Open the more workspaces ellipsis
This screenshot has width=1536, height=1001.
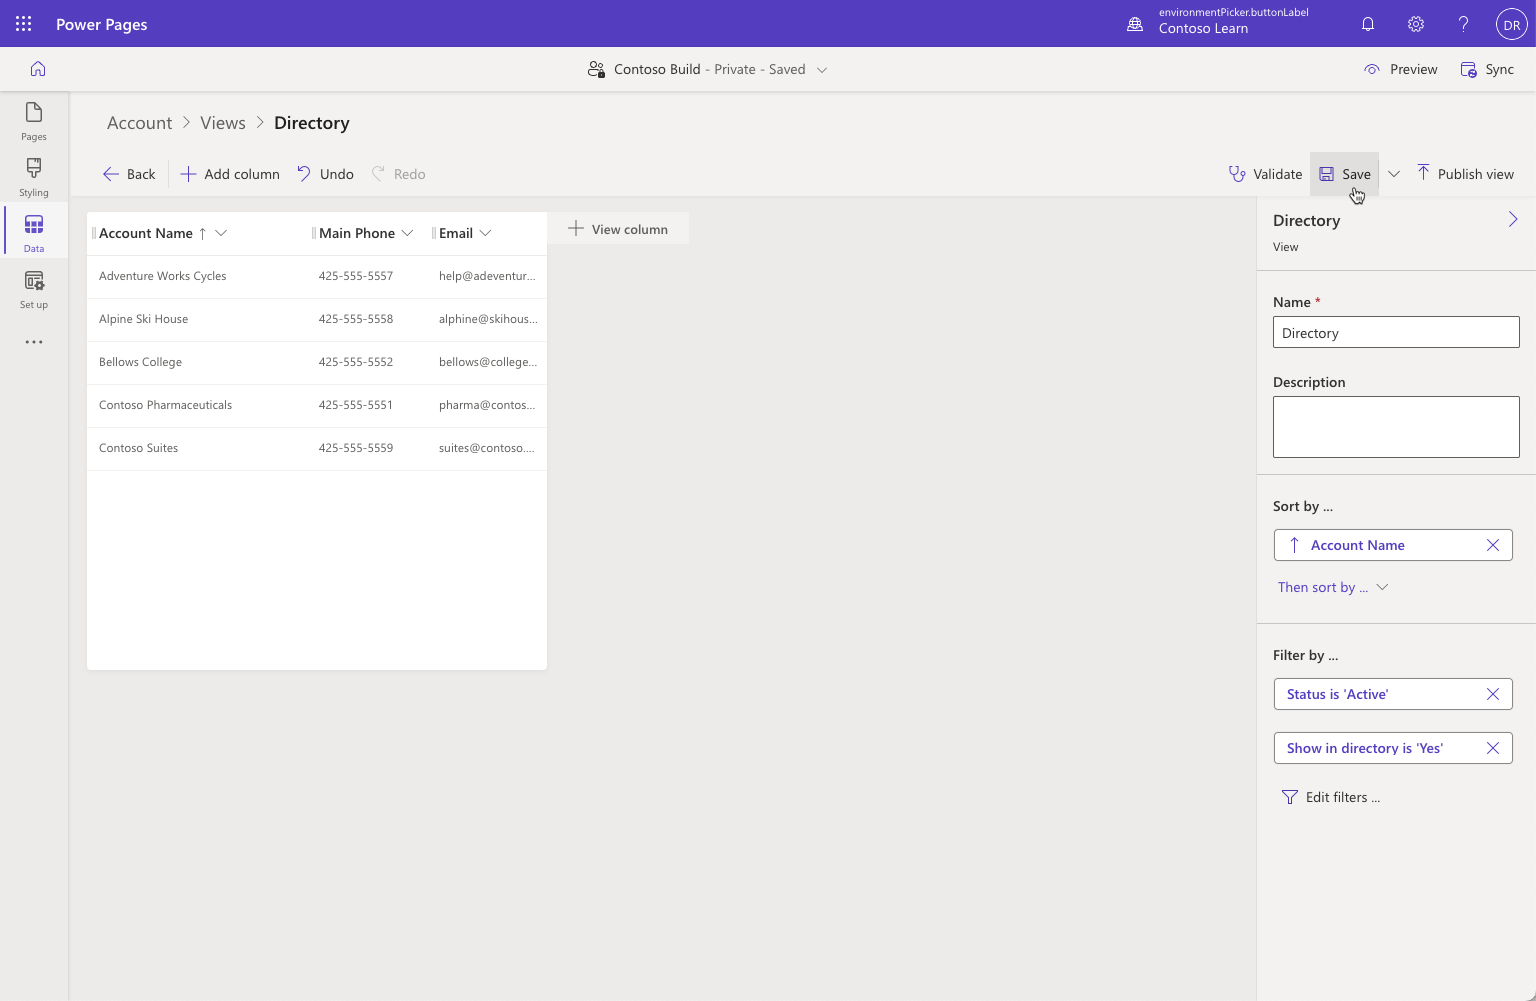pos(33,341)
